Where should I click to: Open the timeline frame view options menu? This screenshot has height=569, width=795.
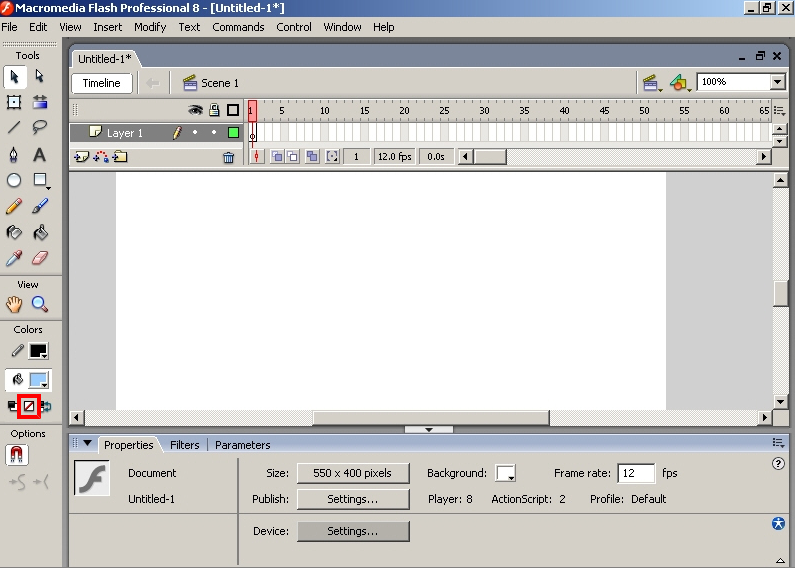[x=780, y=111]
